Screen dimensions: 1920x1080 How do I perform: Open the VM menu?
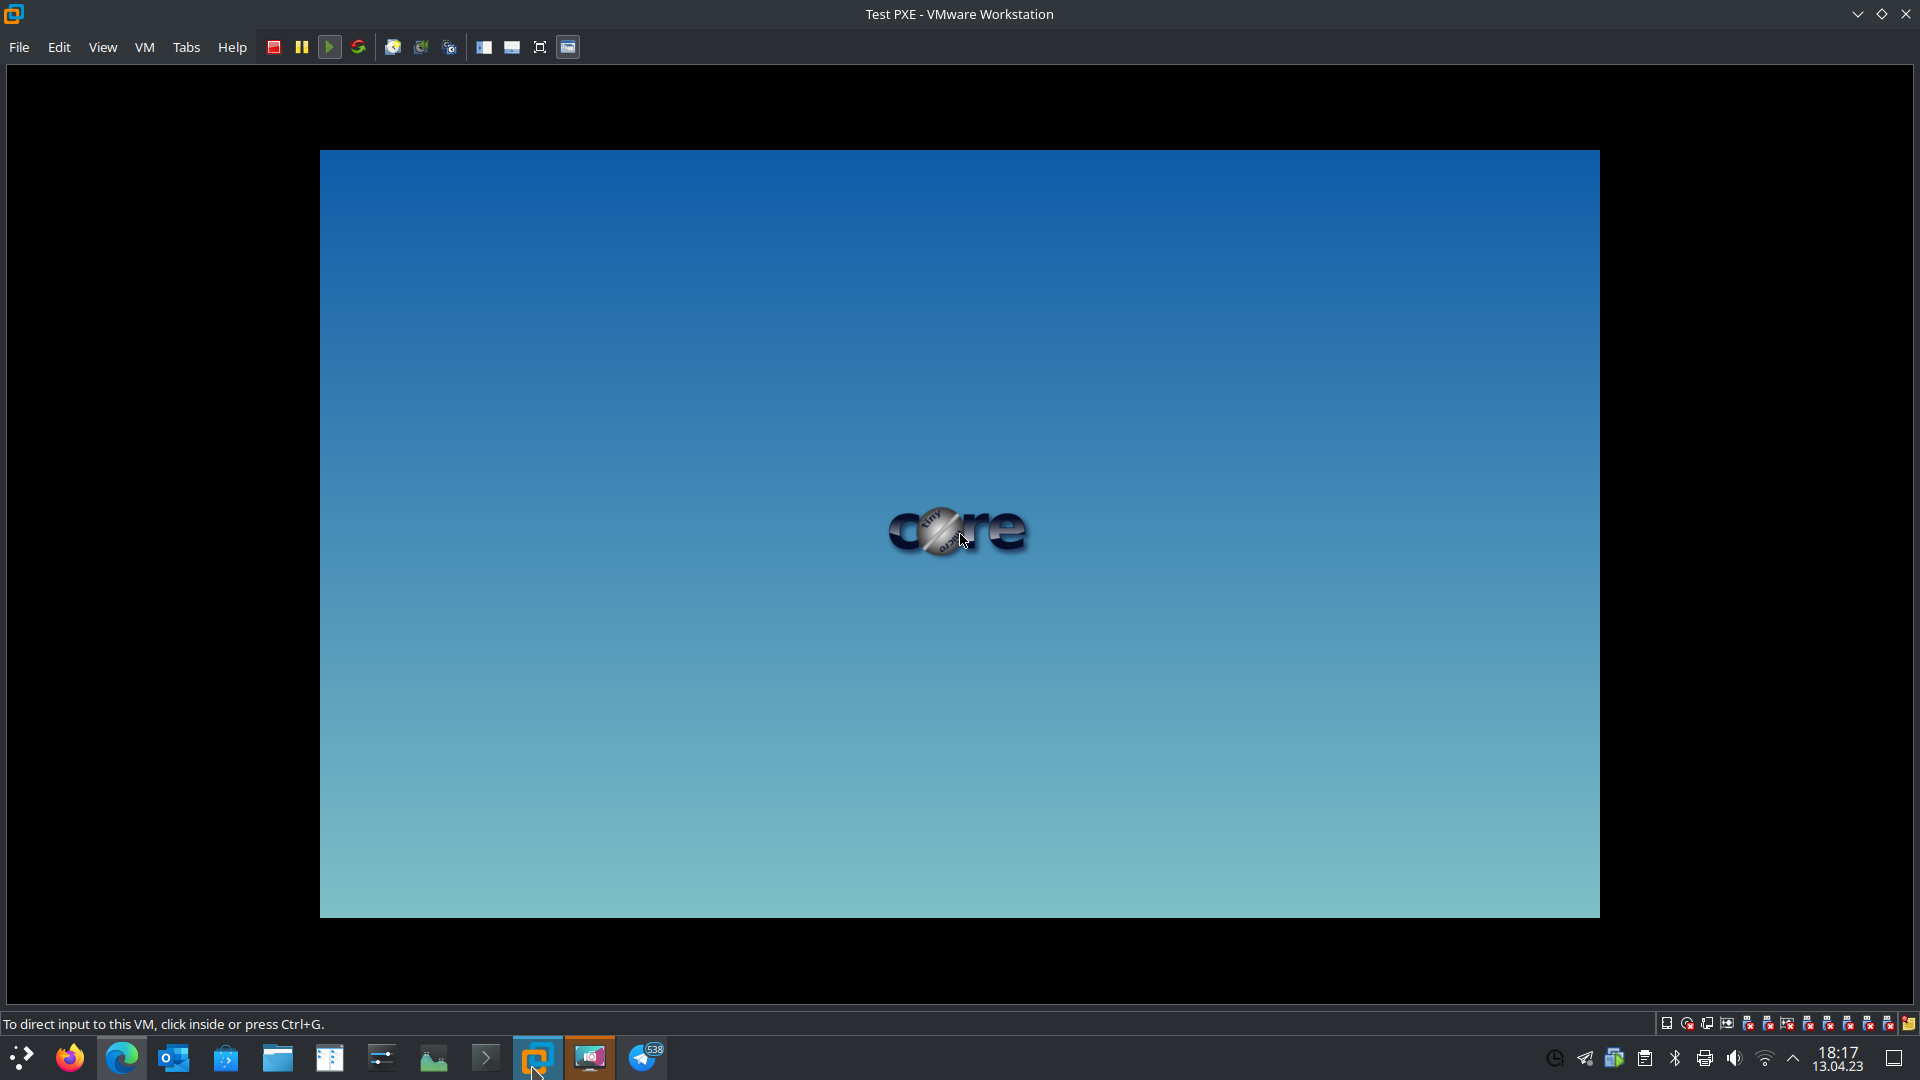click(145, 47)
